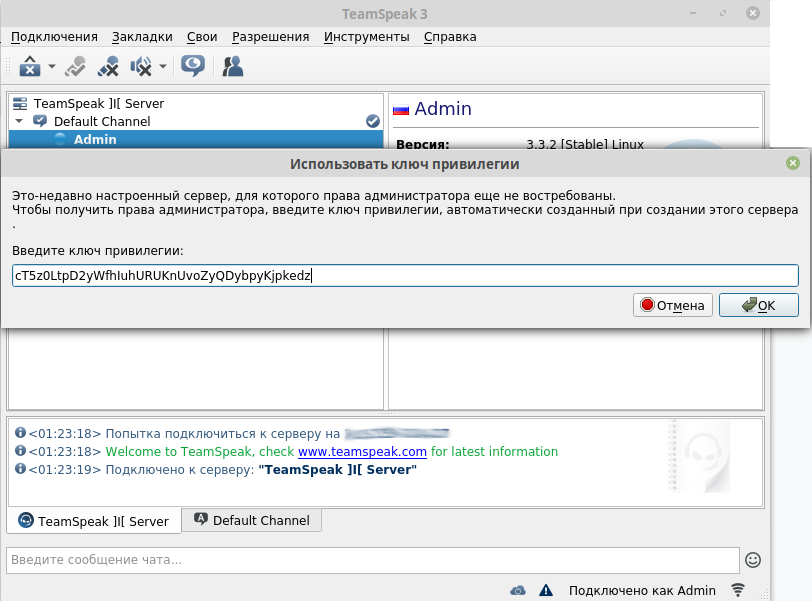Image resolution: width=812 pixels, height=601 pixels.
Task: Select Default Channel in the tree
Action: [x=102, y=122]
